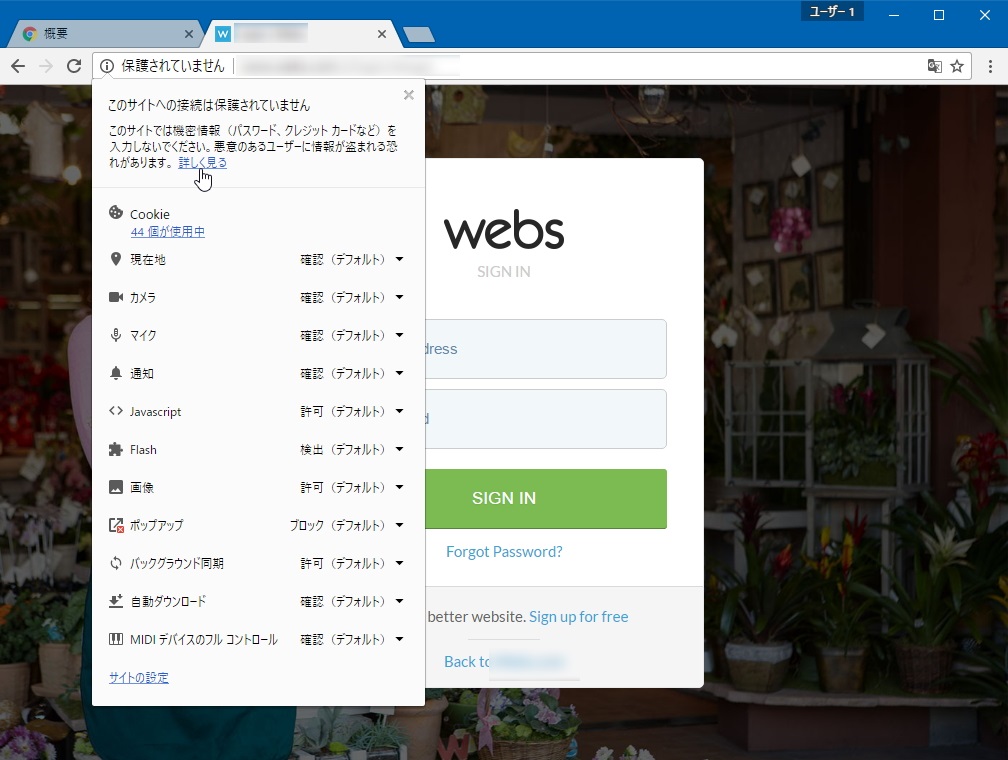Click the email address input field
The width and height of the screenshot is (1008, 760).
tap(550, 349)
